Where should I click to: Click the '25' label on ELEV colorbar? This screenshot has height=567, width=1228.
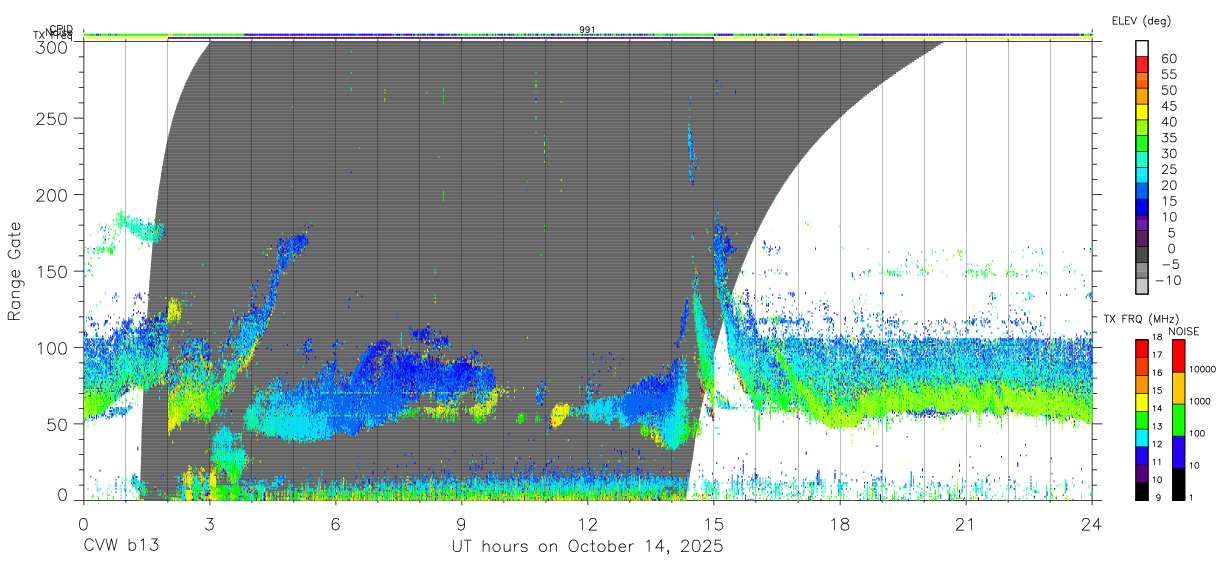(x=1168, y=169)
